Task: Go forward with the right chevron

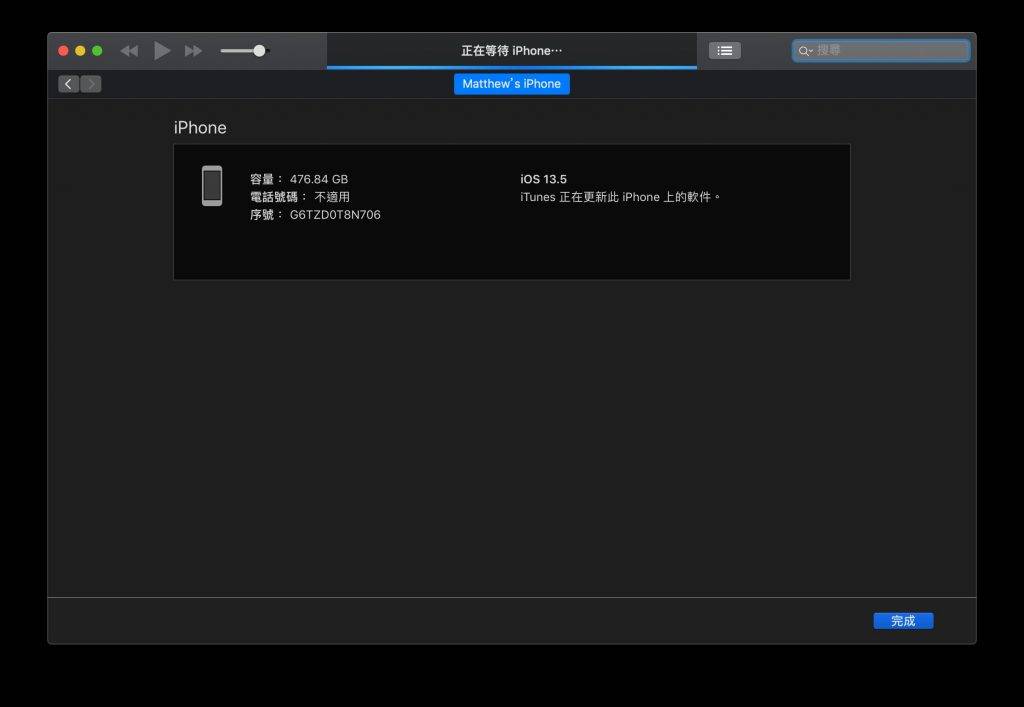Action: tap(91, 84)
